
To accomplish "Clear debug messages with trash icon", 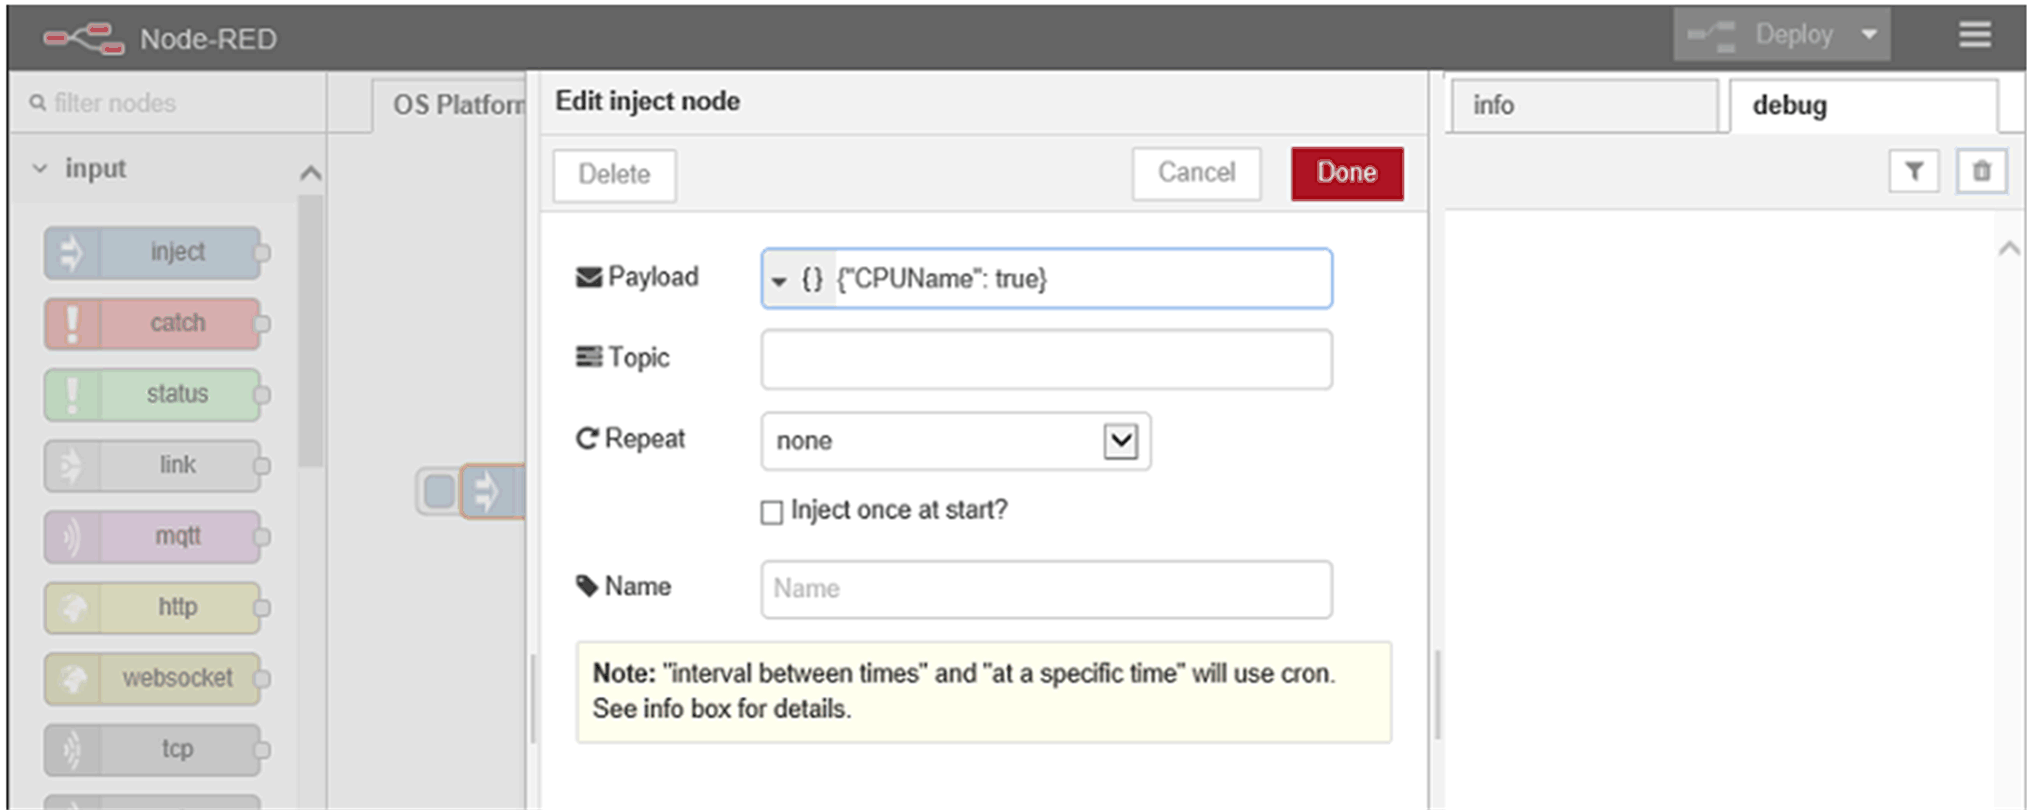I will [1981, 172].
